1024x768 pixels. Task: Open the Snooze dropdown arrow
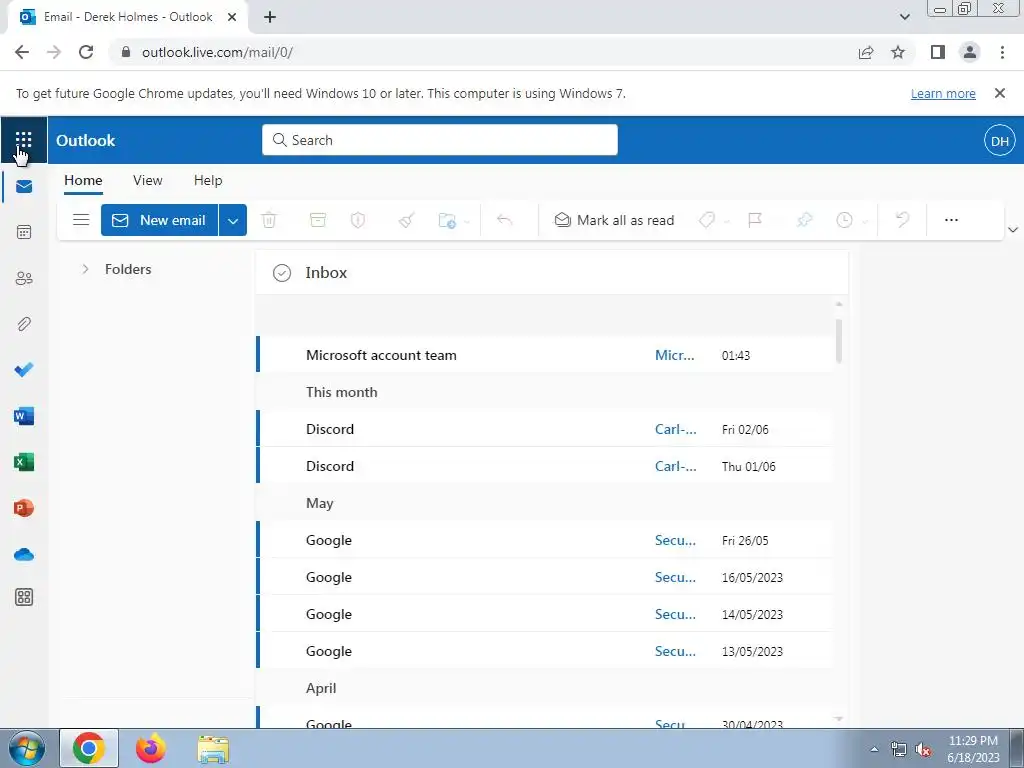865,221
